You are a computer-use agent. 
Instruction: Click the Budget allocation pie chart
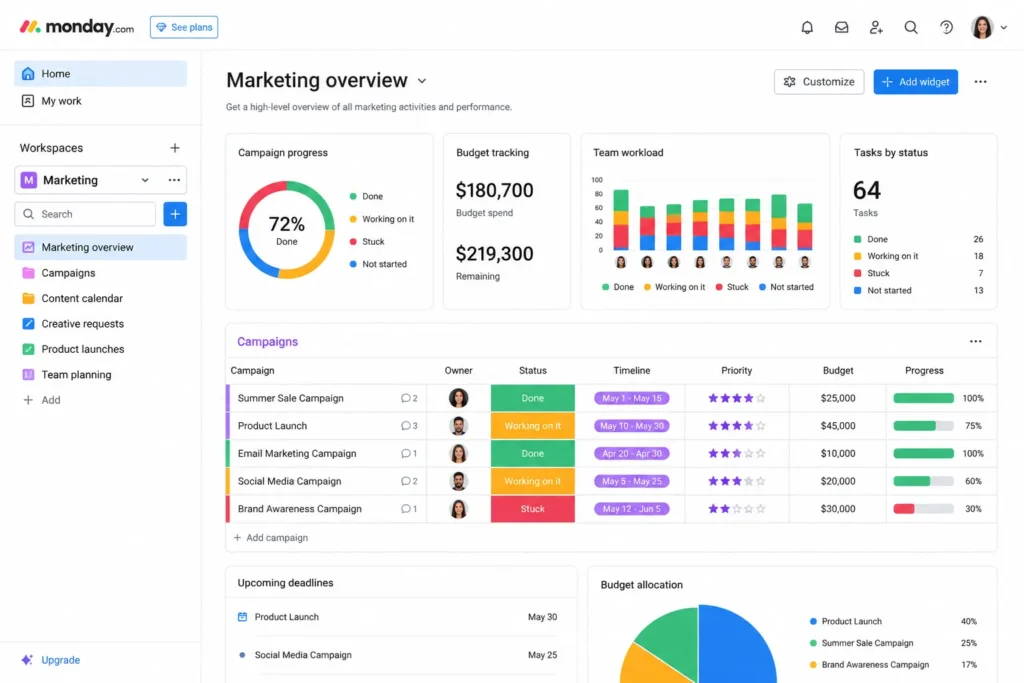tap(697, 644)
